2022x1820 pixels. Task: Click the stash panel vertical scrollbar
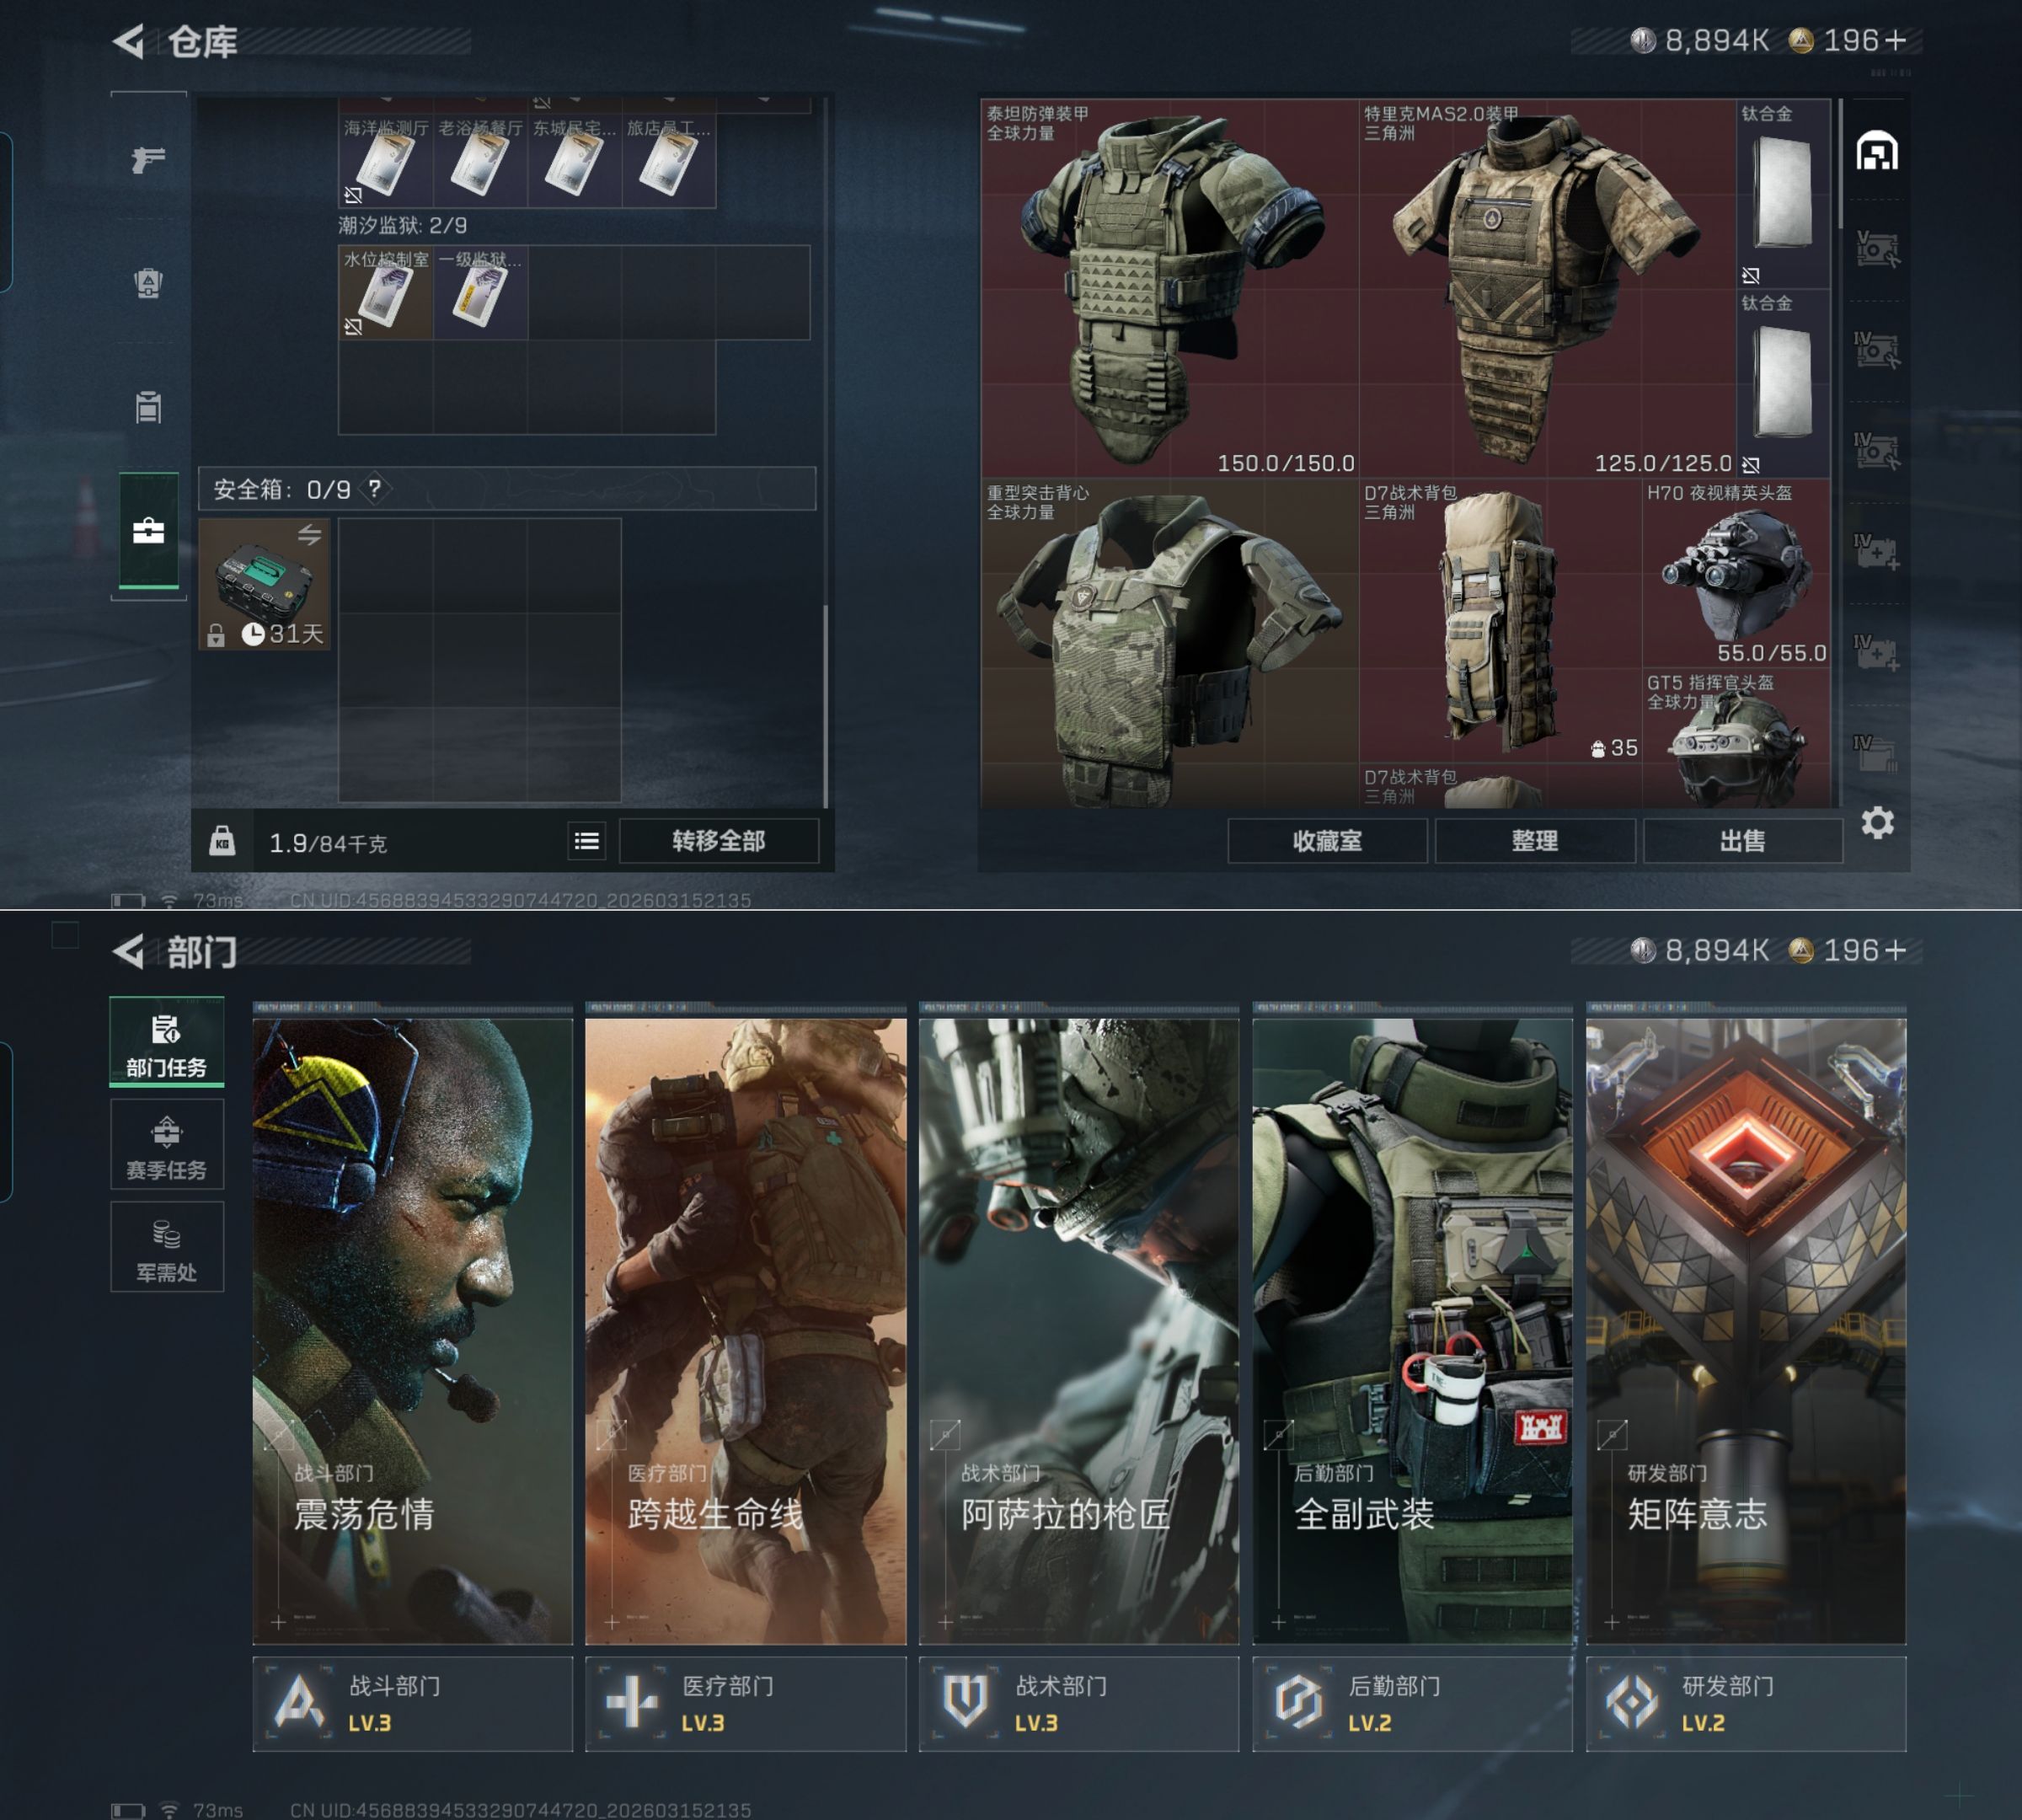click(x=1840, y=165)
